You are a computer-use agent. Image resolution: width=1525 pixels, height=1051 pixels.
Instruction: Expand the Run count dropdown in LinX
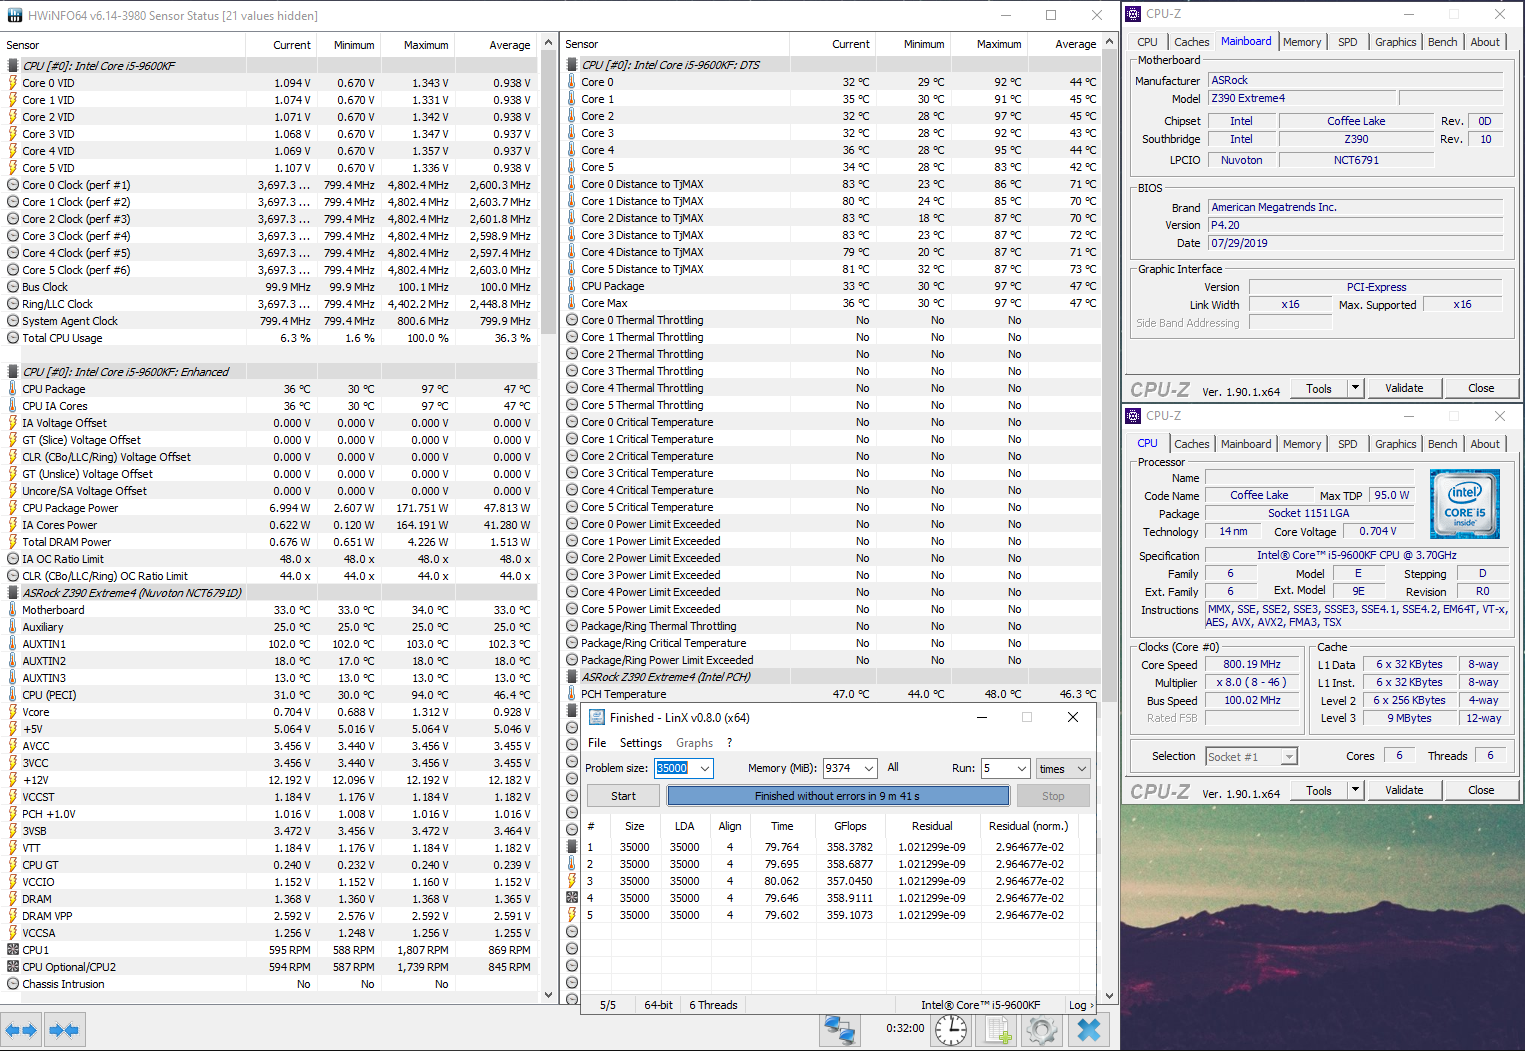click(1021, 768)
